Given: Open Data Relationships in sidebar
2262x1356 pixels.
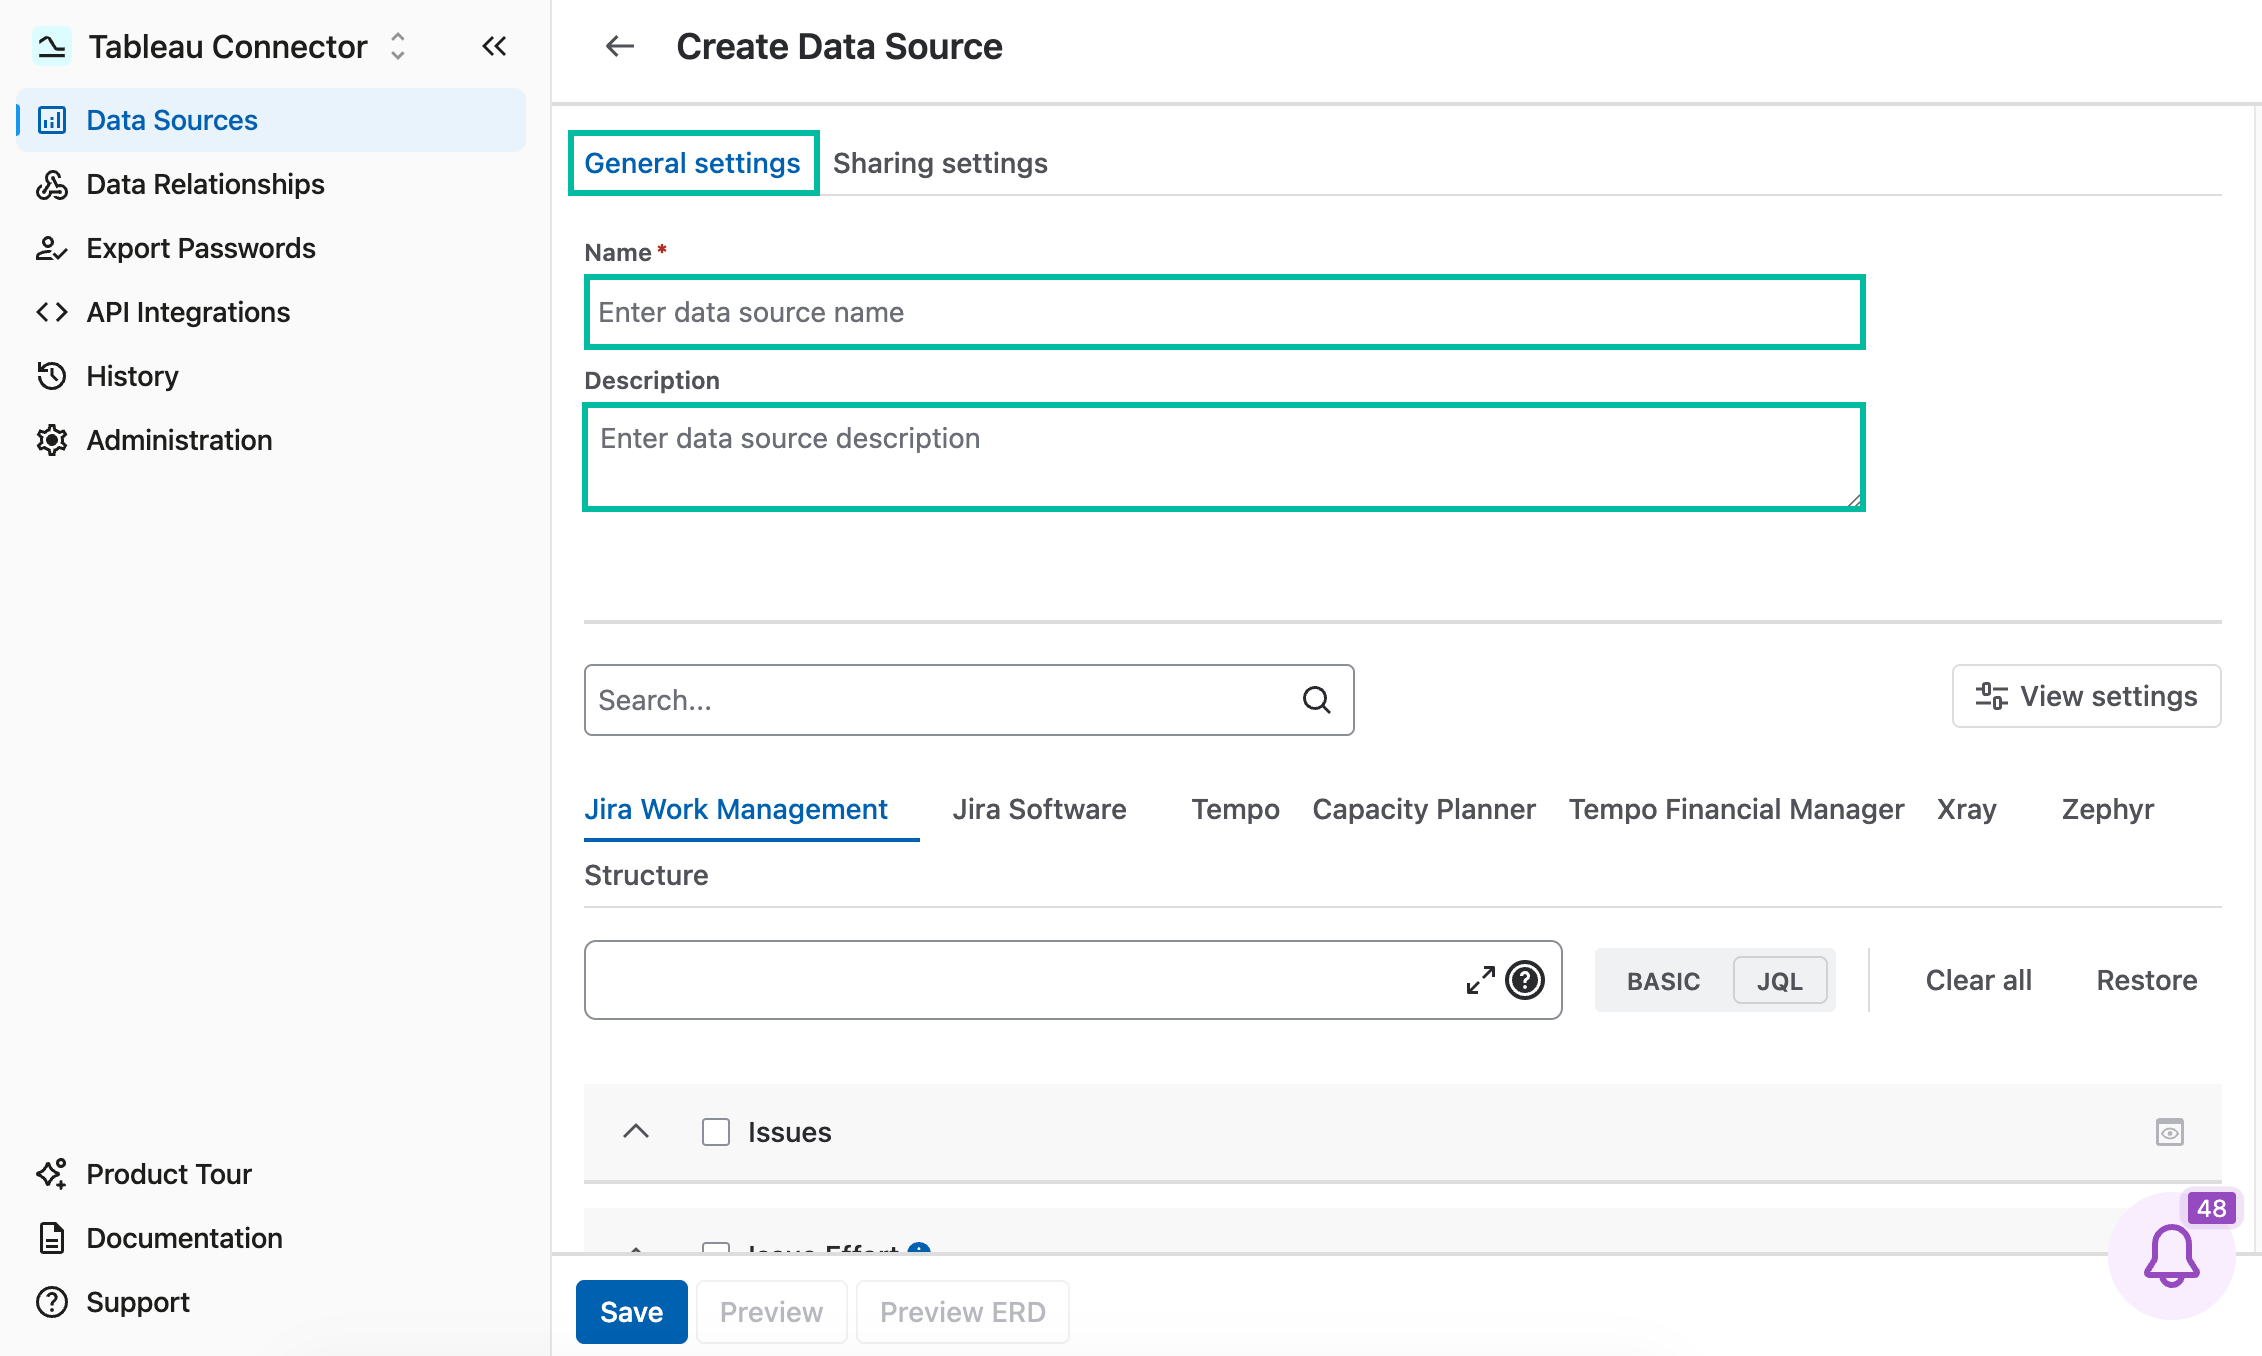Looking at the screenshot, I should [271, 184].
